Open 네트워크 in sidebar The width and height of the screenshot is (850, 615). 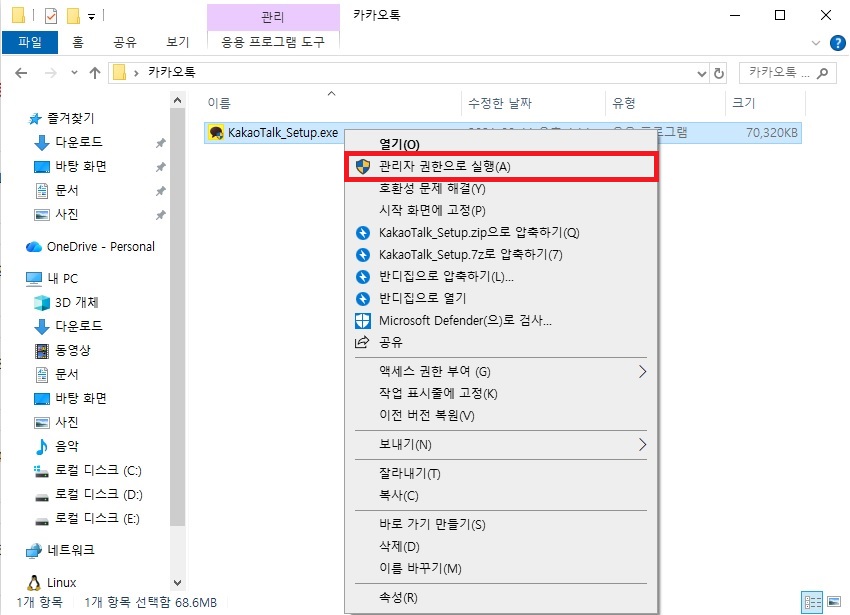pos(60,550)
